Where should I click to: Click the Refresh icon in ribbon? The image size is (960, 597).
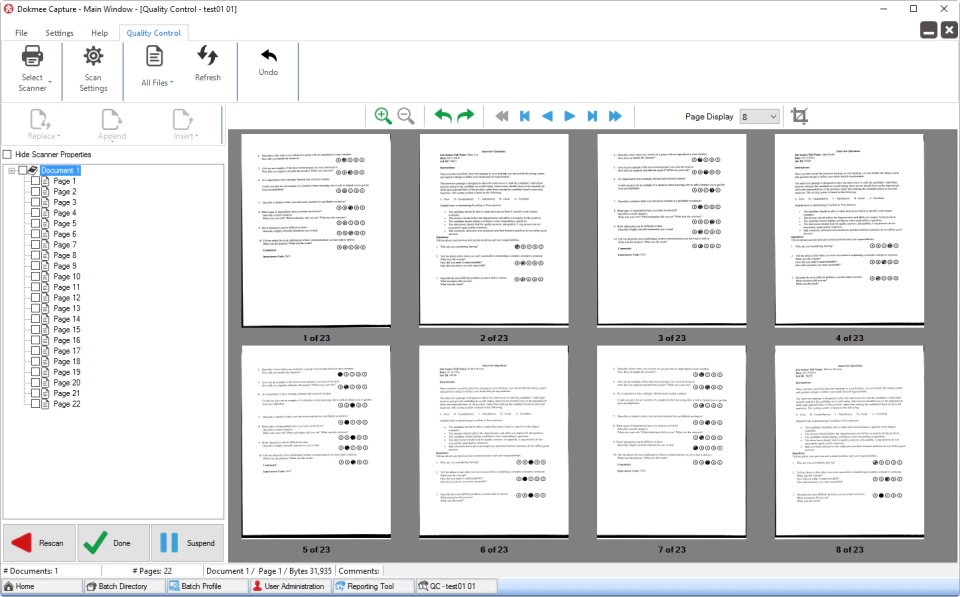tap(208, 56)
